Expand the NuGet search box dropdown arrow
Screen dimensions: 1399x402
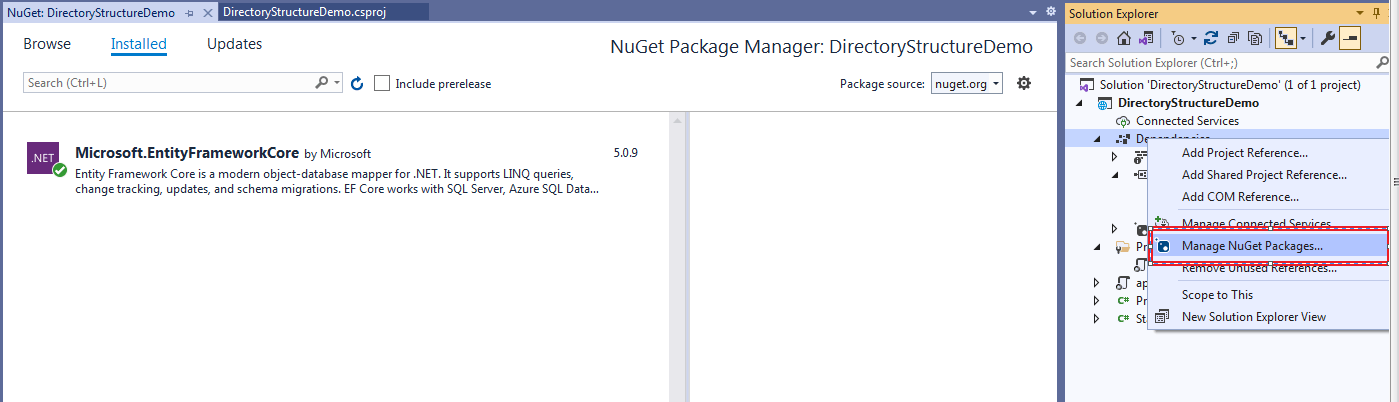[x=338, y=83]
